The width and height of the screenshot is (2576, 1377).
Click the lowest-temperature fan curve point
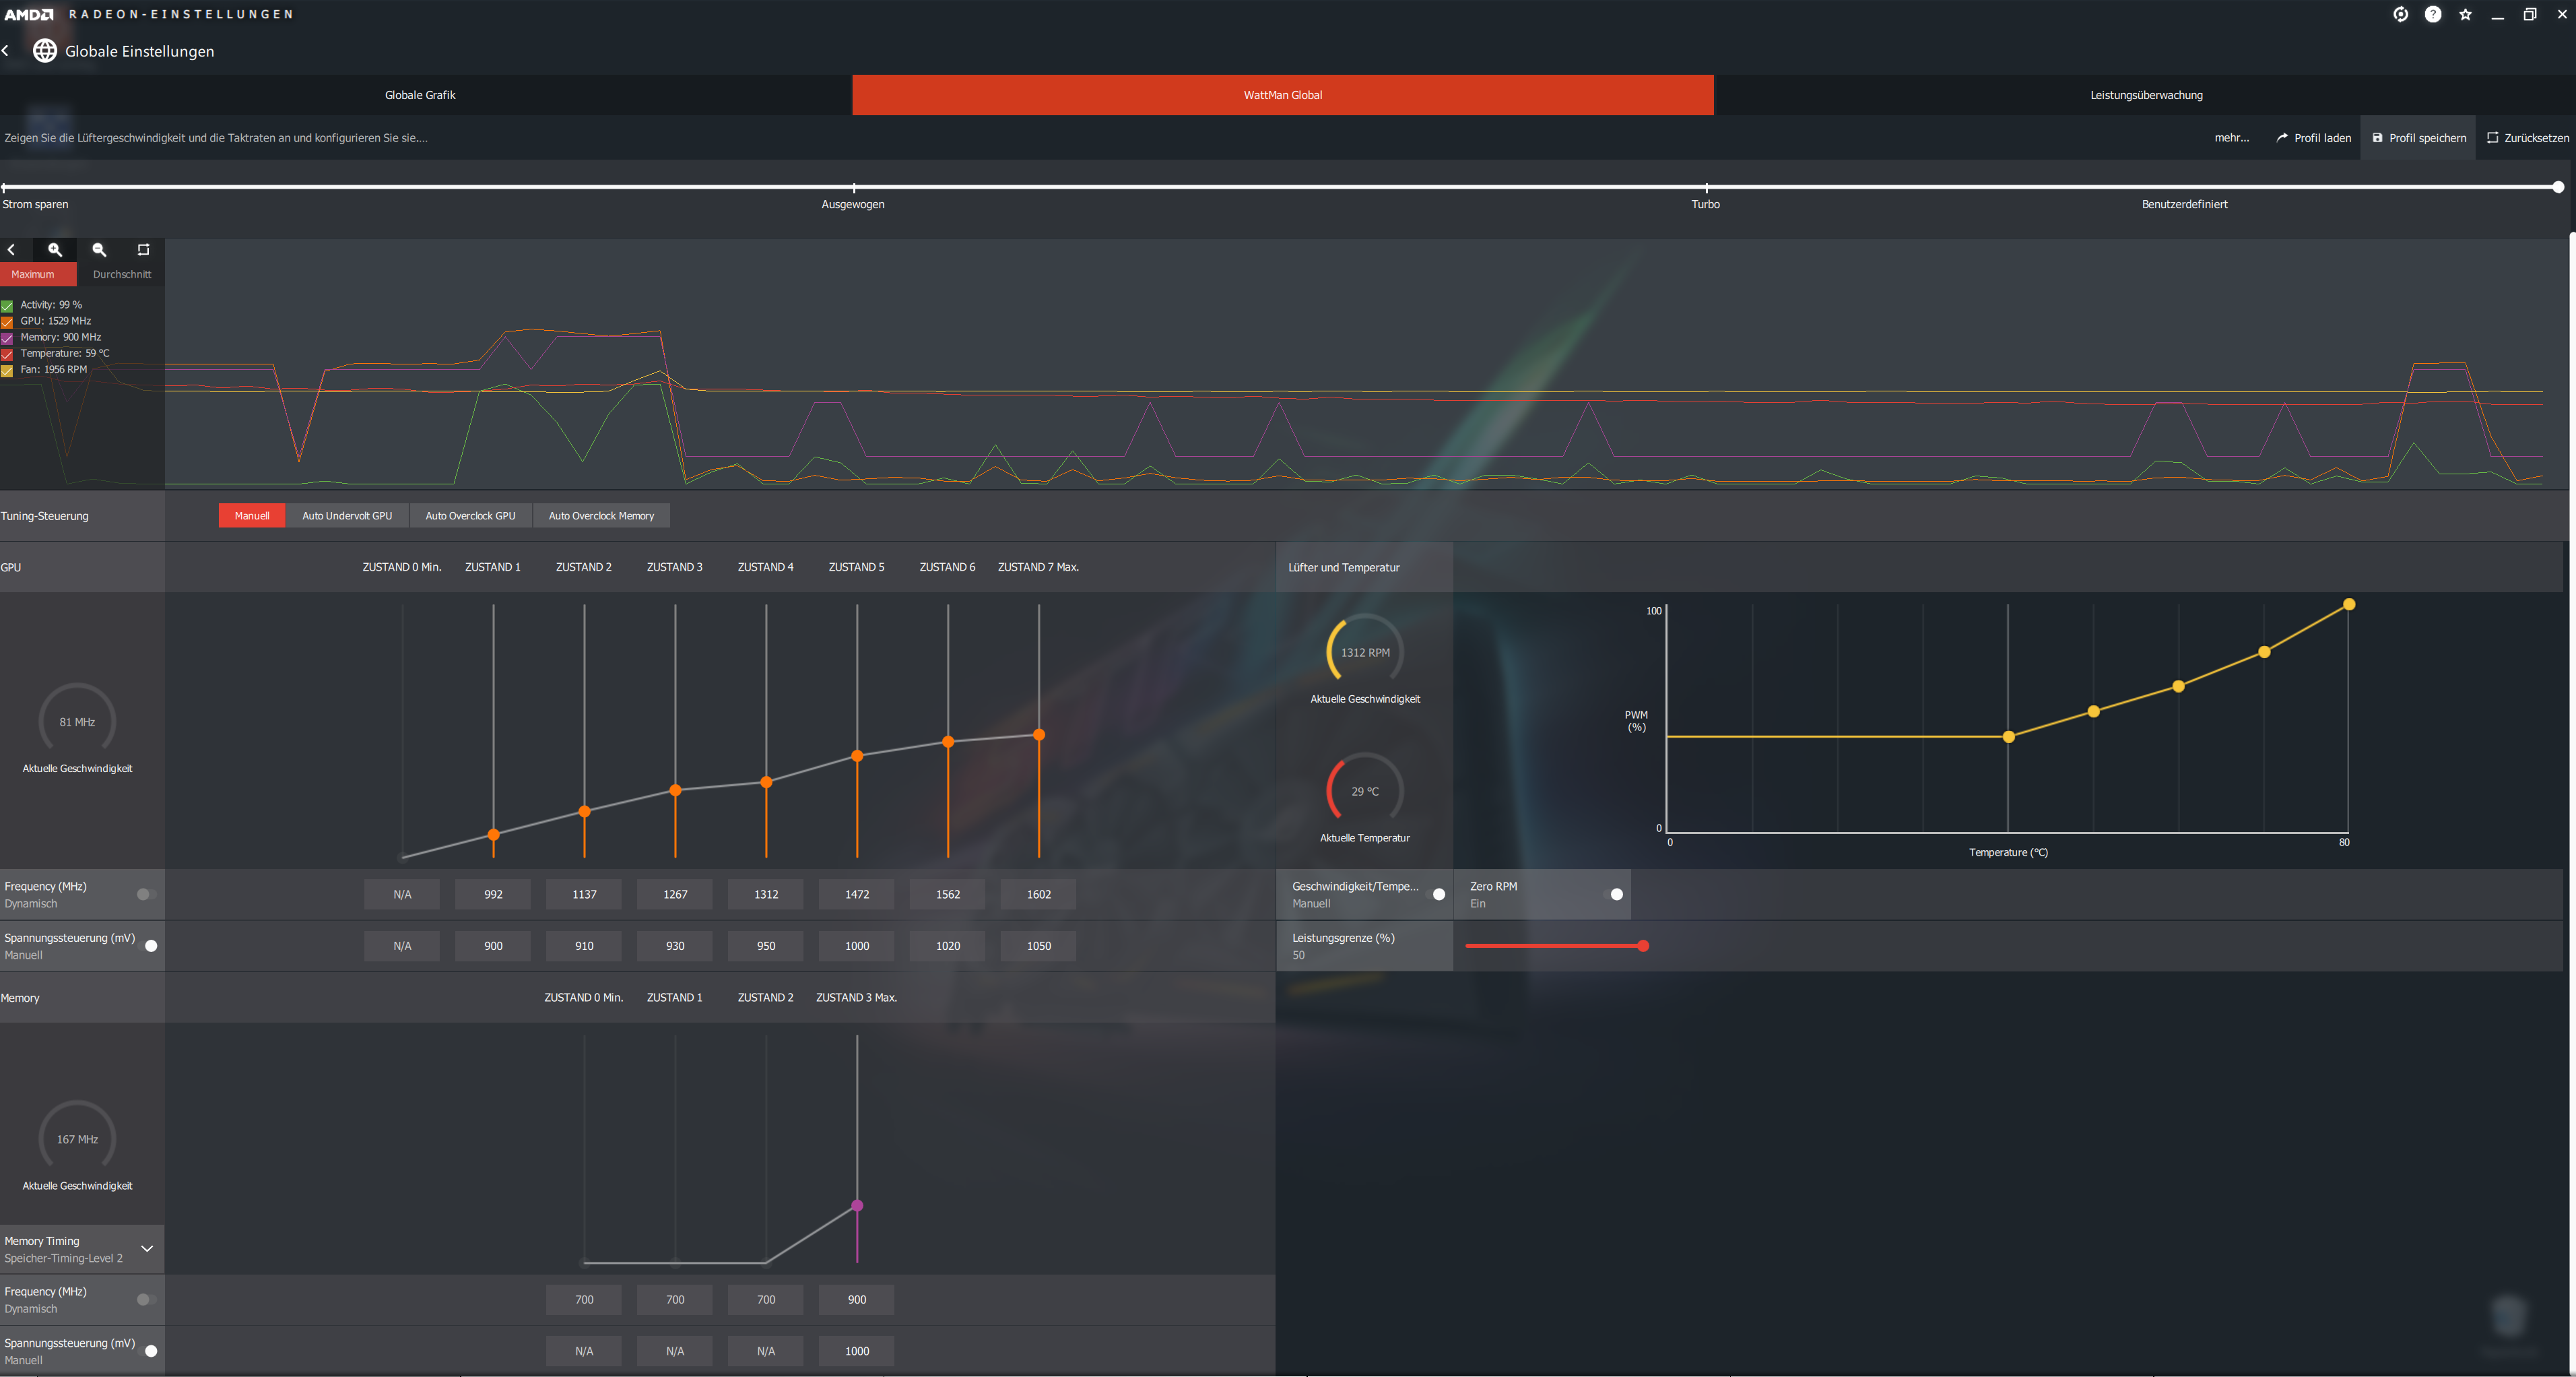[x=2008, y=737]
